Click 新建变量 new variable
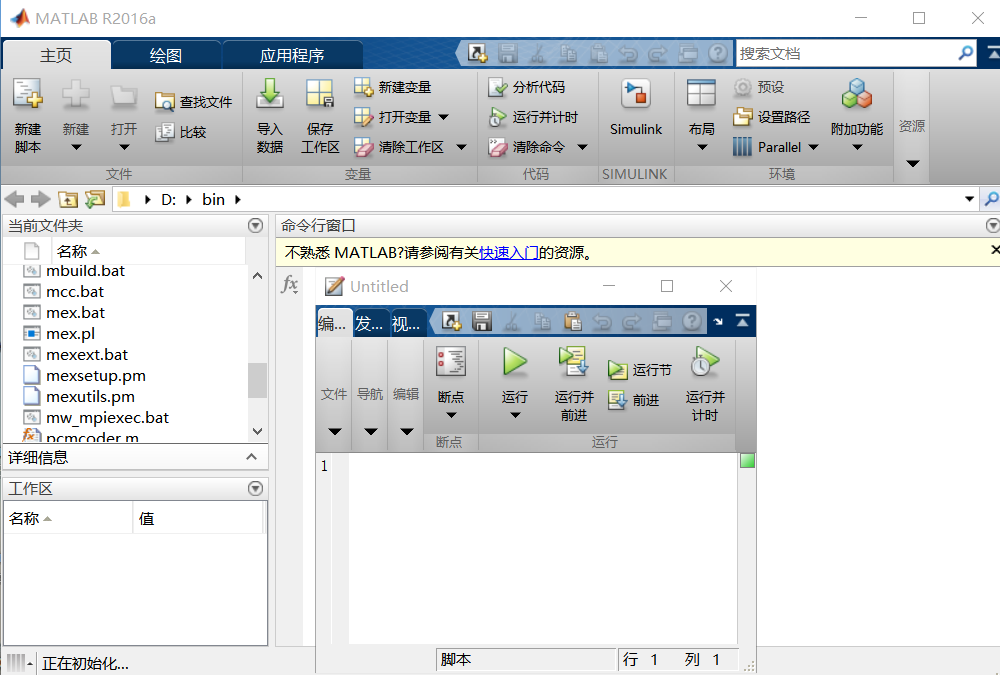The height and width of the screenshot is (675, 1000). (393, 87)
